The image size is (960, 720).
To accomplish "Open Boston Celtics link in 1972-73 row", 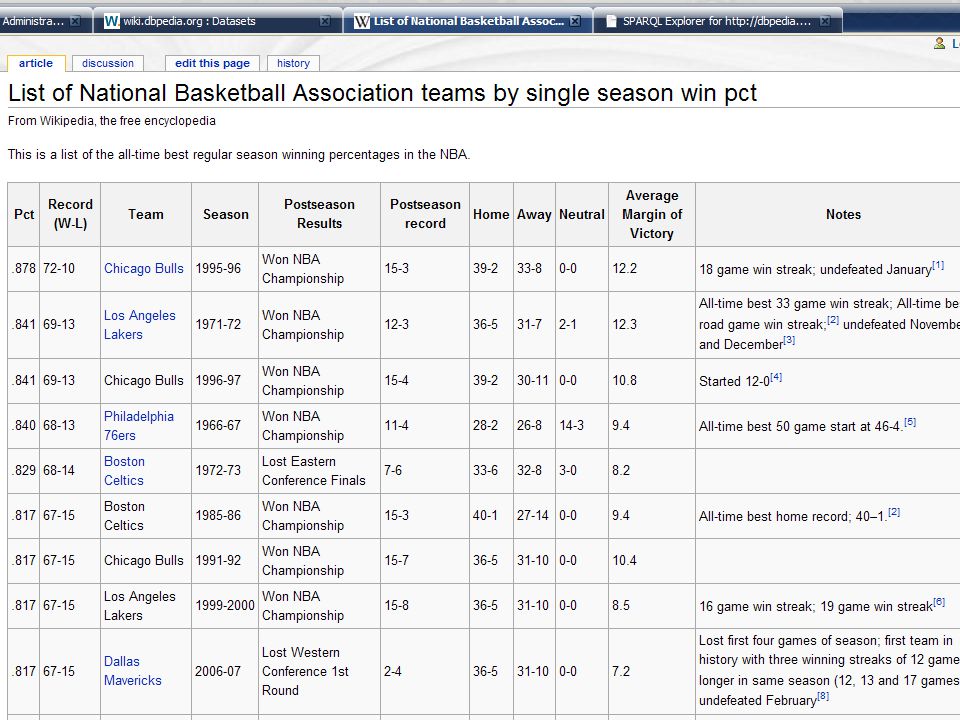I will pyautogui.click(x=124, y=471).
